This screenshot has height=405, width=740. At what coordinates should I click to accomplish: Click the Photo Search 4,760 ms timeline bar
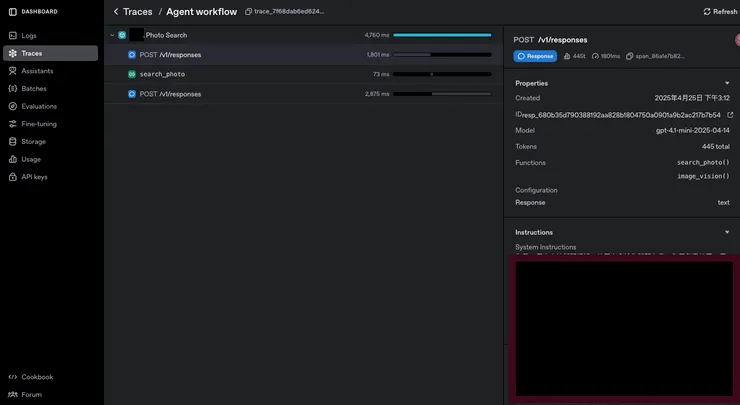coord(442,35)
